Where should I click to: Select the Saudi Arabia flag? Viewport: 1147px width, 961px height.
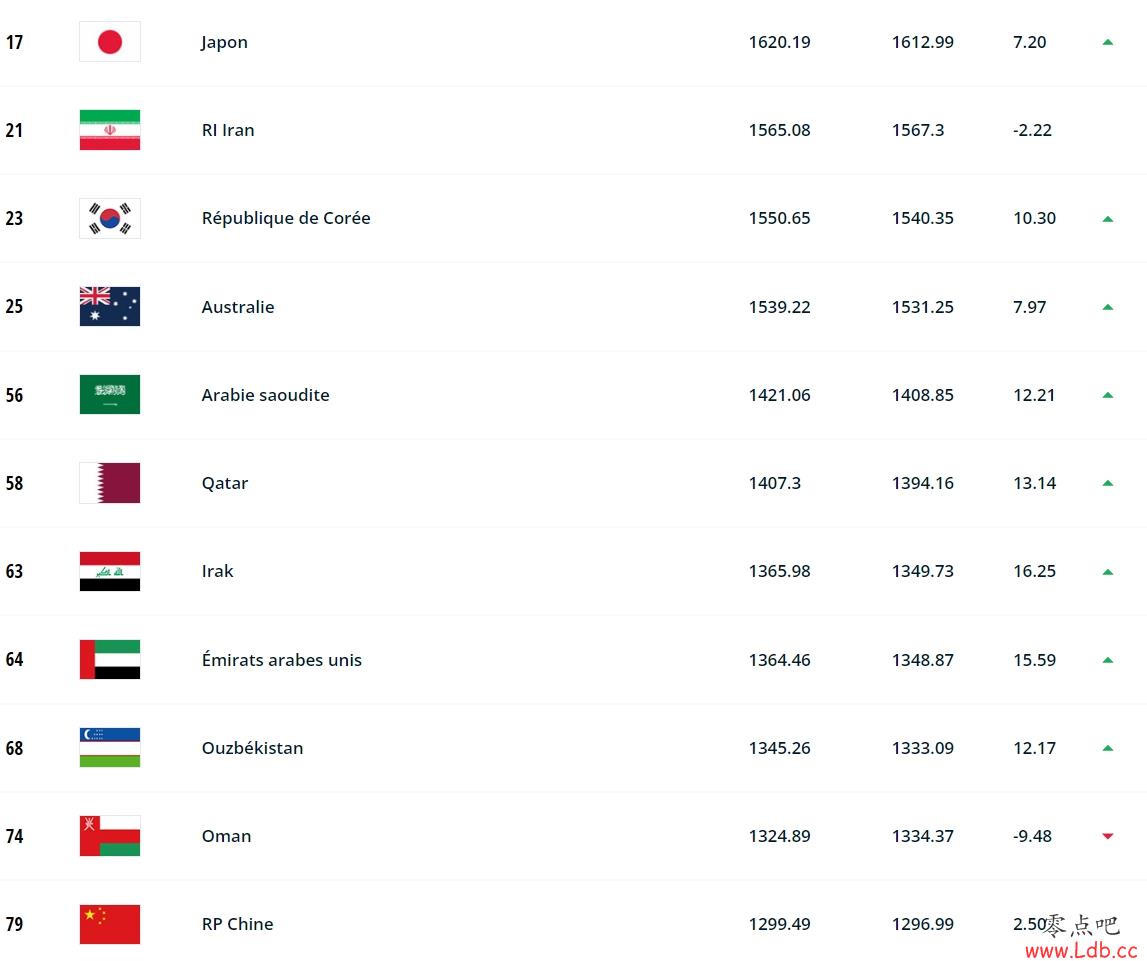coord(110,394)
